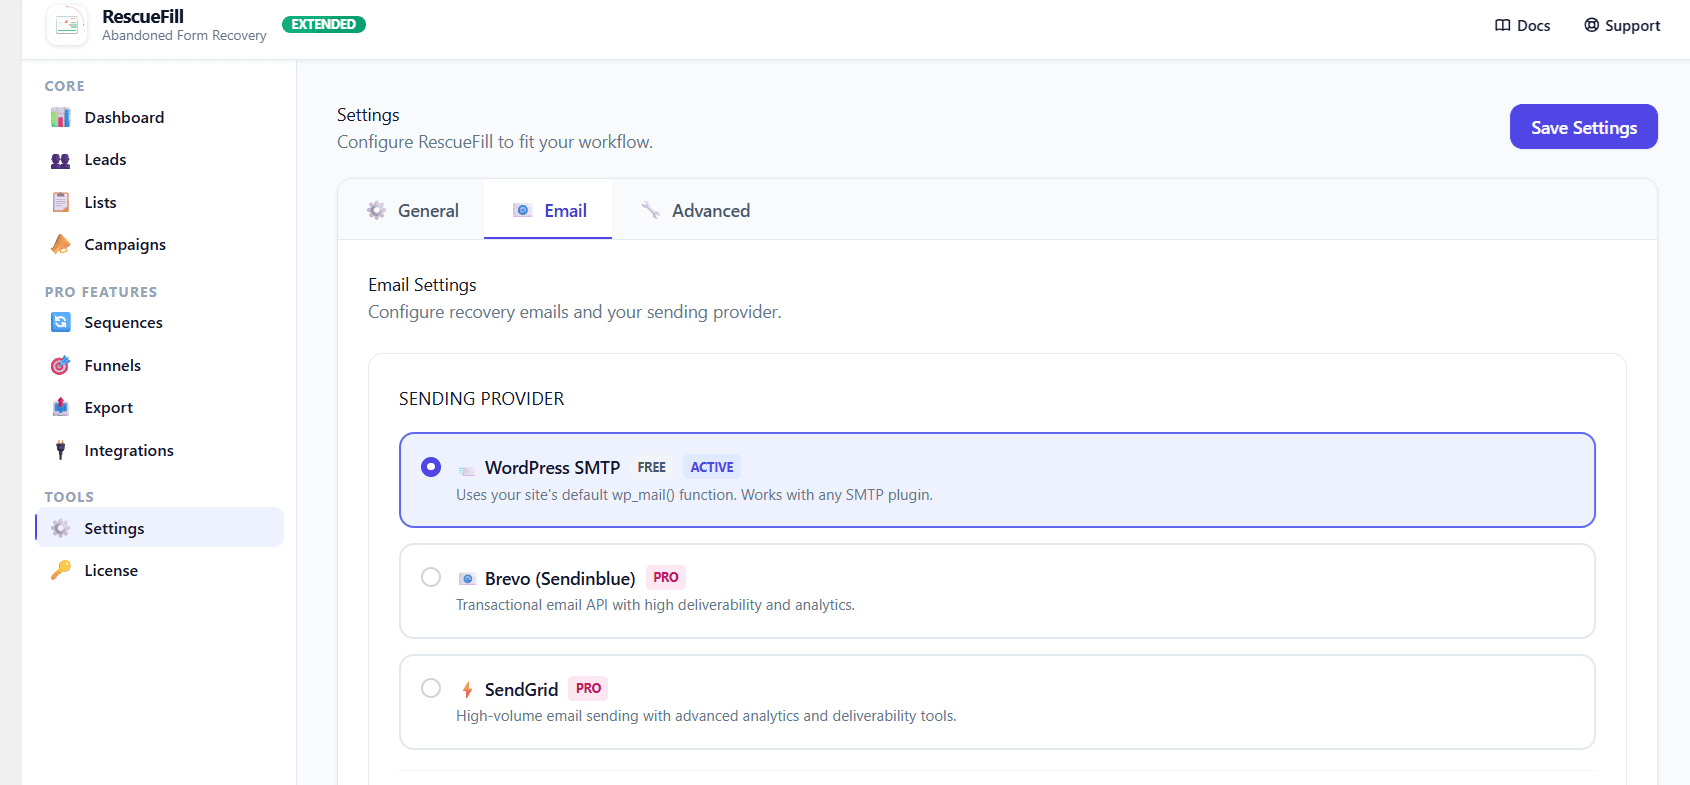
Task: Choose Brevo (Sendinblue) provider
Action: pyautogui.click(x=431, y=577)
